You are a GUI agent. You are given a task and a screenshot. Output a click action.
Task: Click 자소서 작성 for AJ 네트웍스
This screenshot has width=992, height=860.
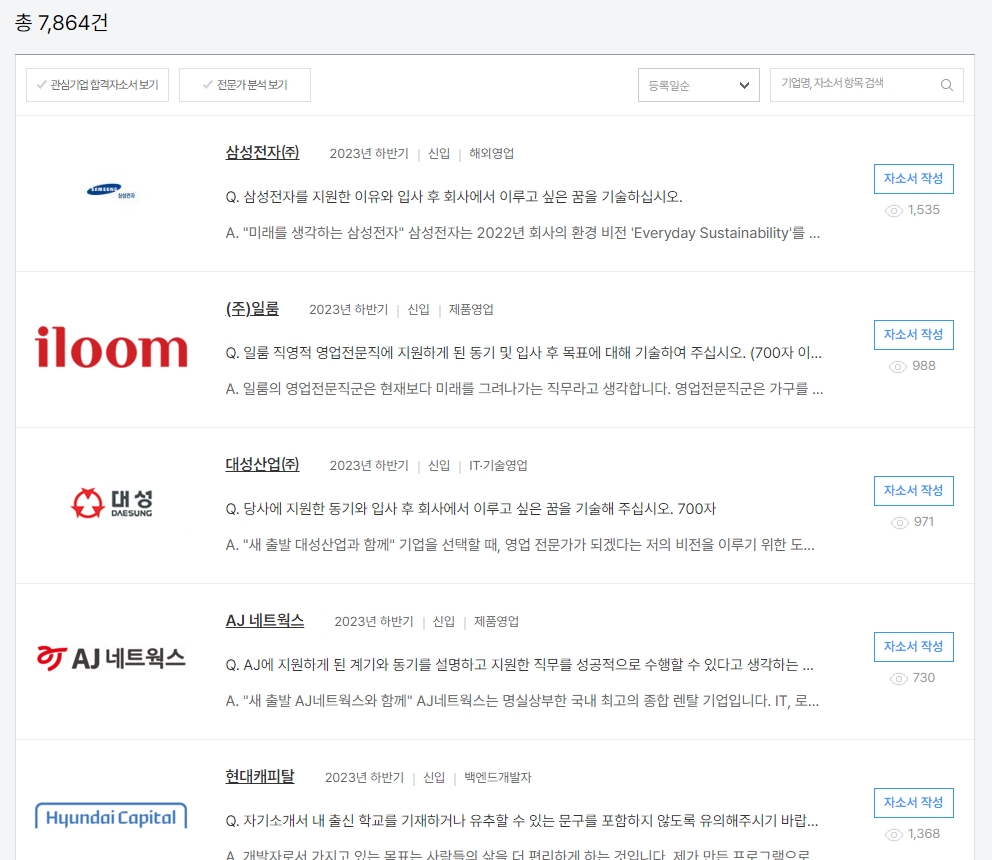[x=914, y=647]
